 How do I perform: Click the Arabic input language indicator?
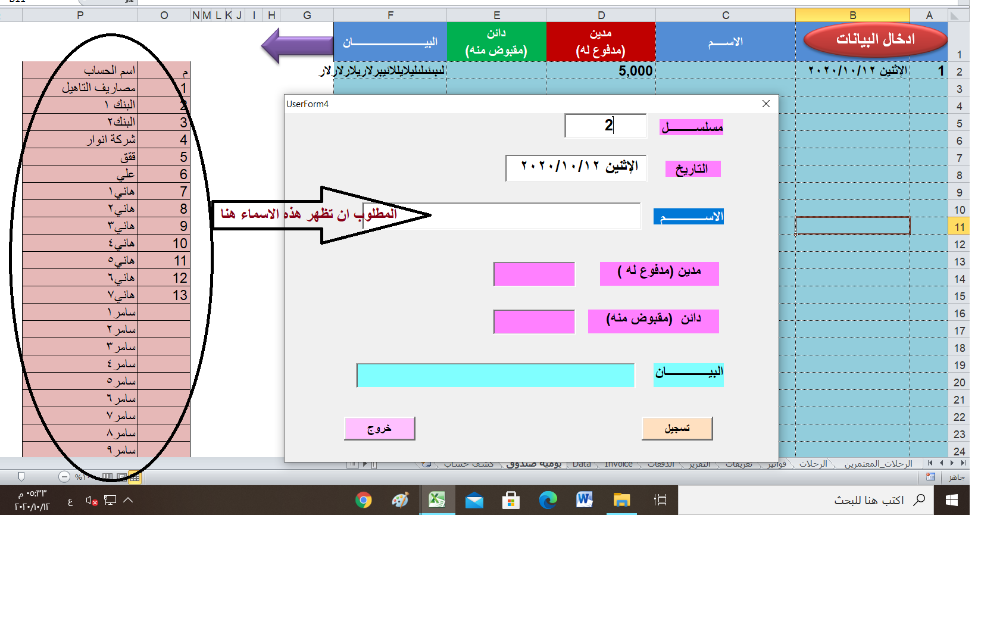(70, 502)
